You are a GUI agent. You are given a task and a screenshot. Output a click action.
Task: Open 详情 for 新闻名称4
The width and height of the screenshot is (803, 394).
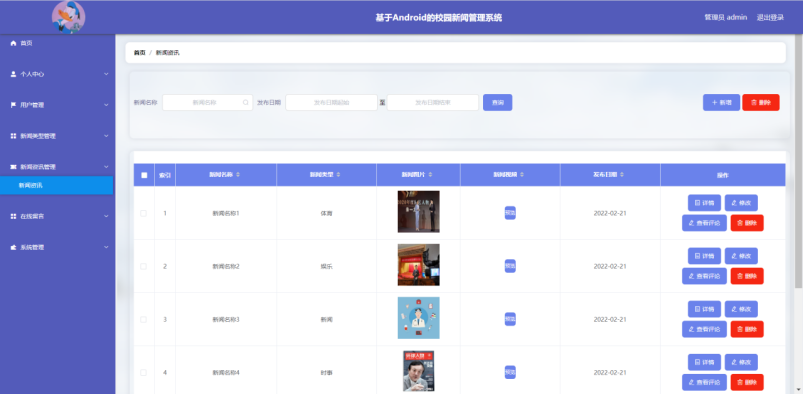(704, 362)
